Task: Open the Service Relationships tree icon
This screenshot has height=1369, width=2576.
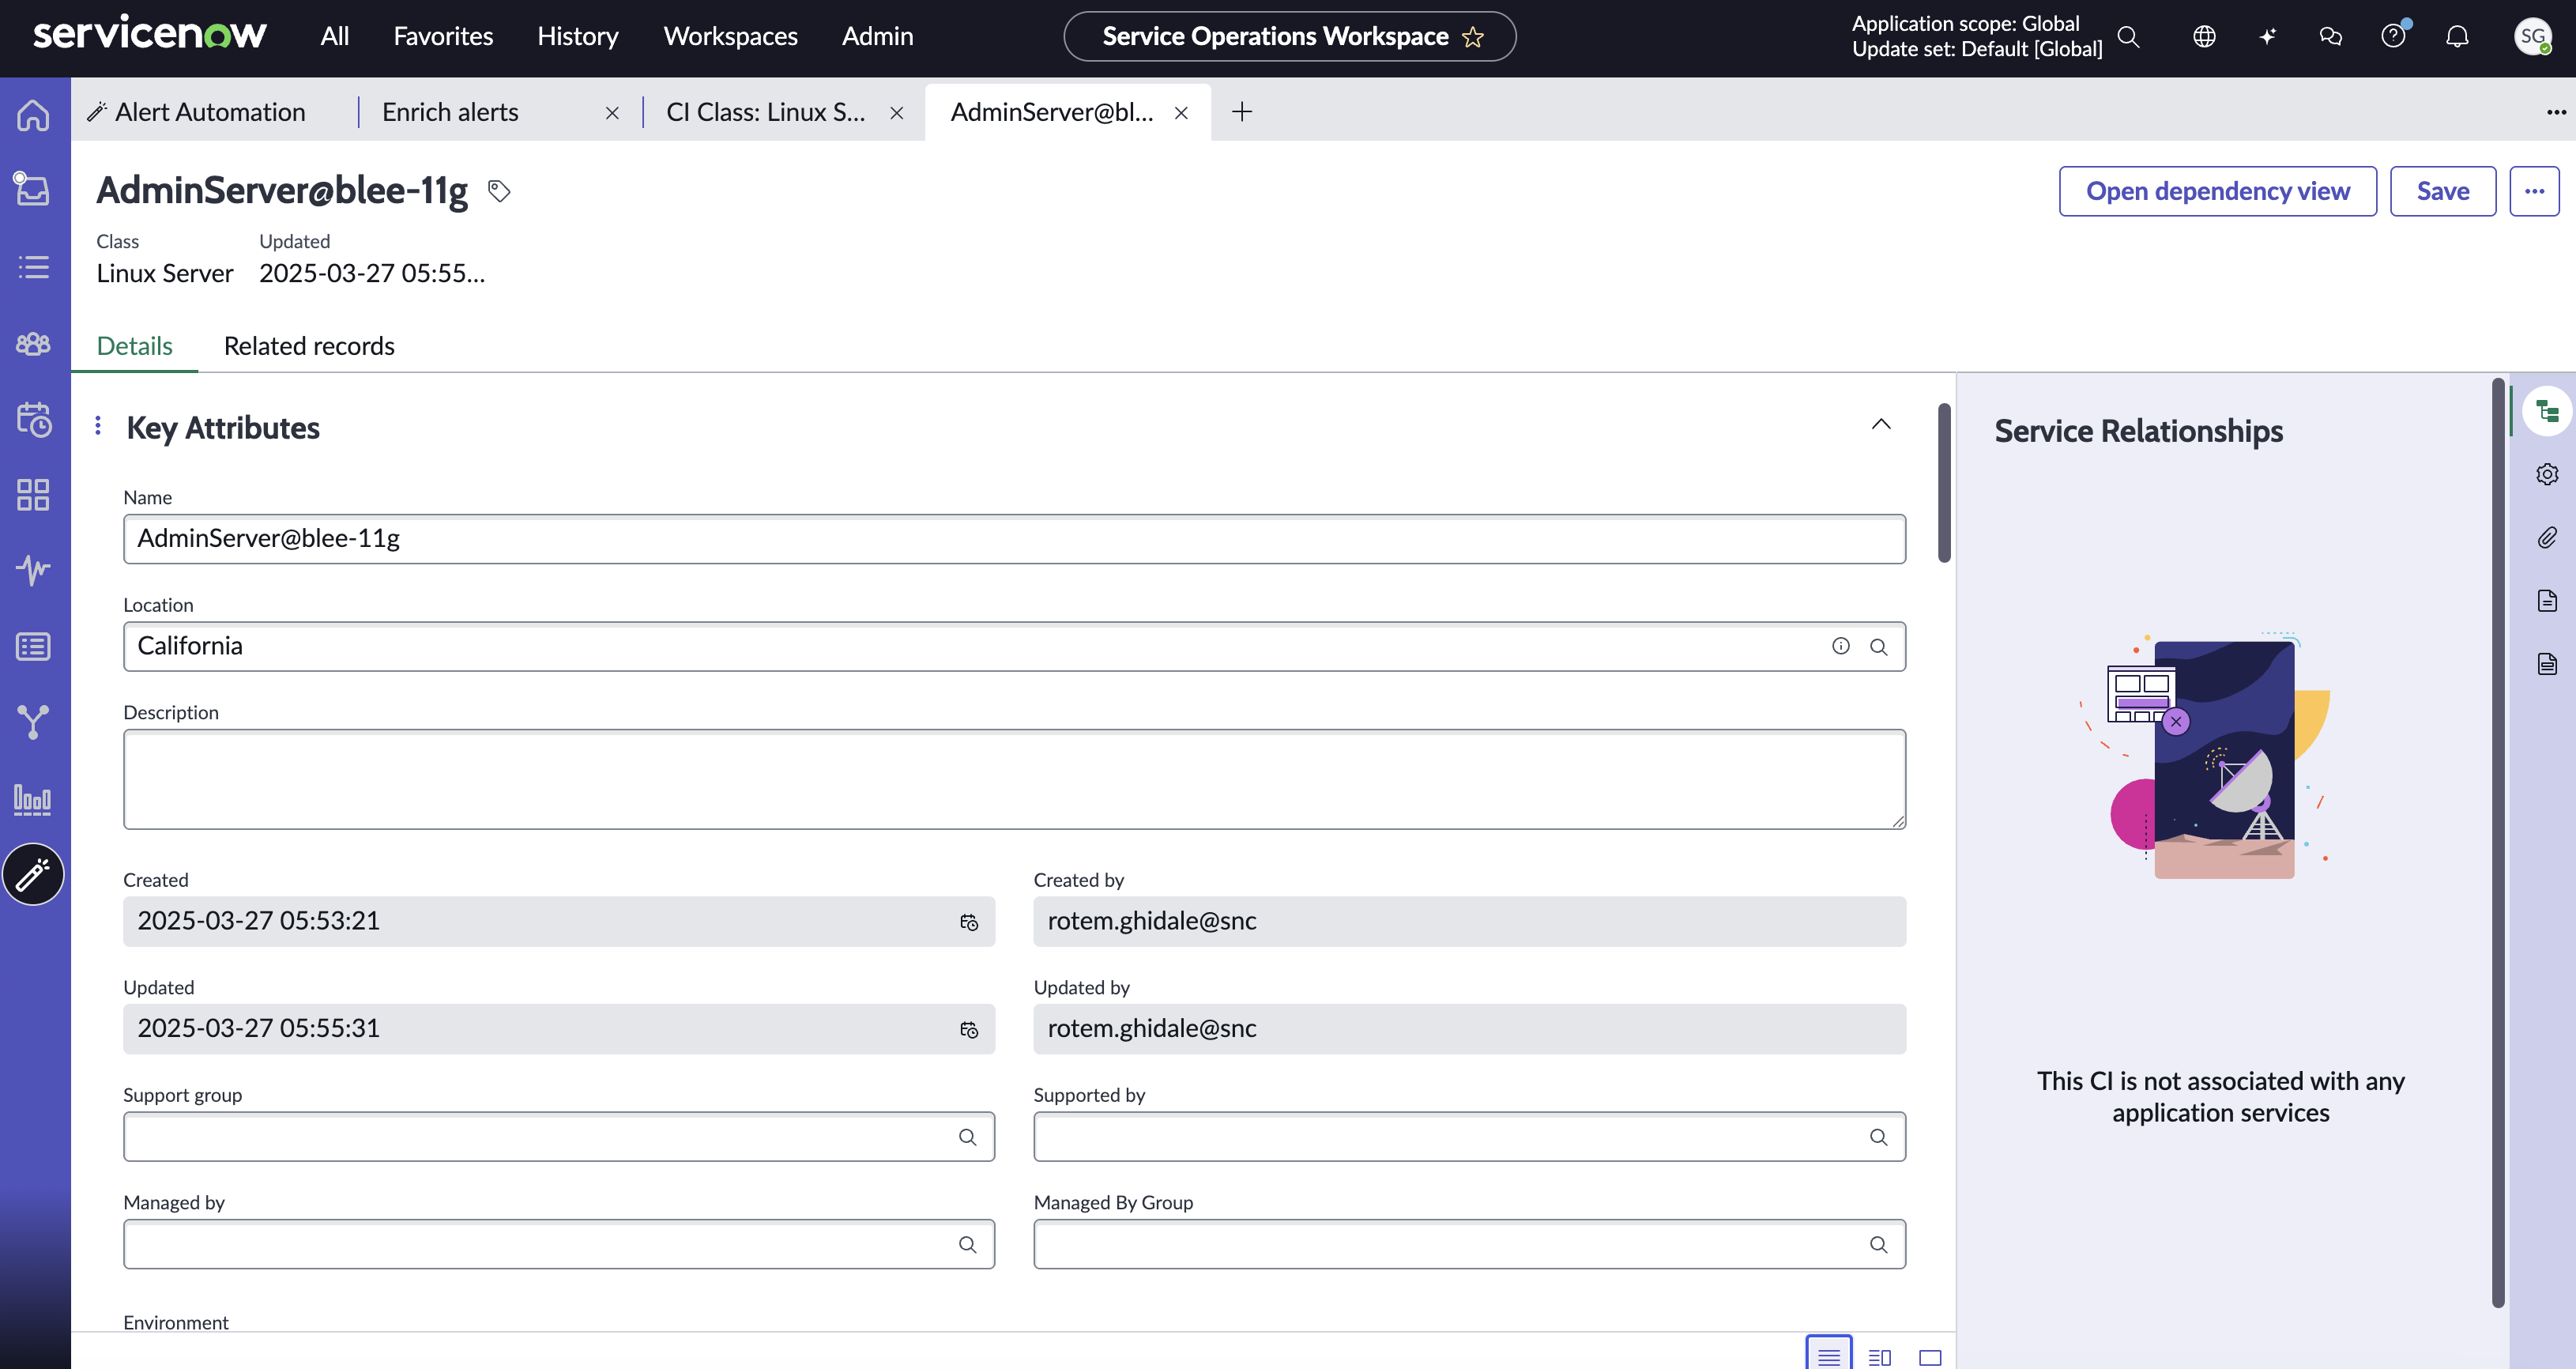Action: click(x=2547, y=411)
